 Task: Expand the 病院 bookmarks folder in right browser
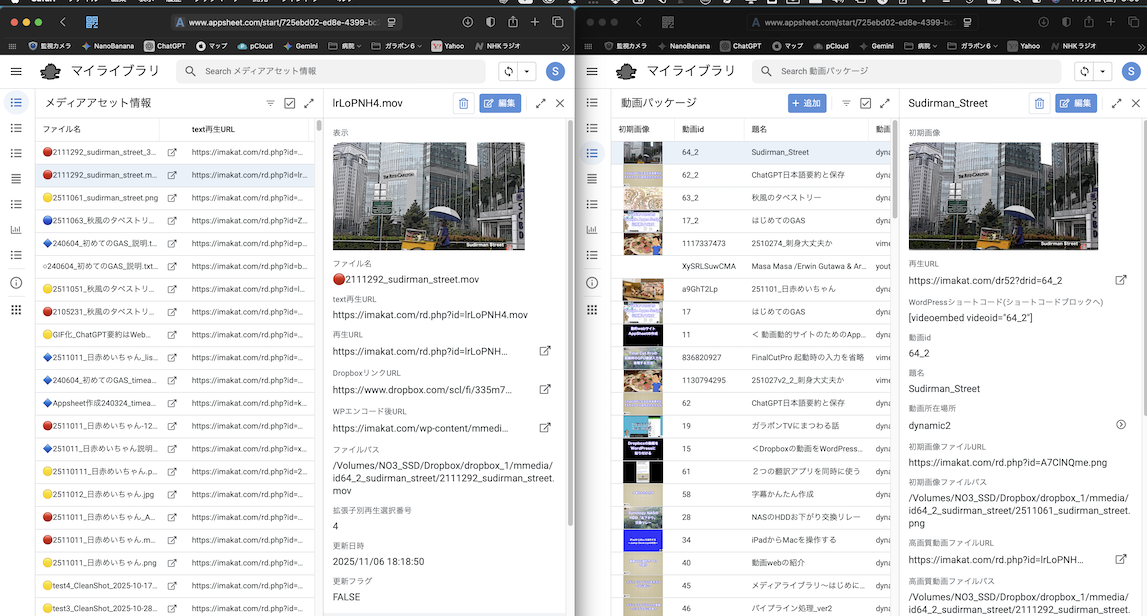pyautogui.click(x=923, y=45)
